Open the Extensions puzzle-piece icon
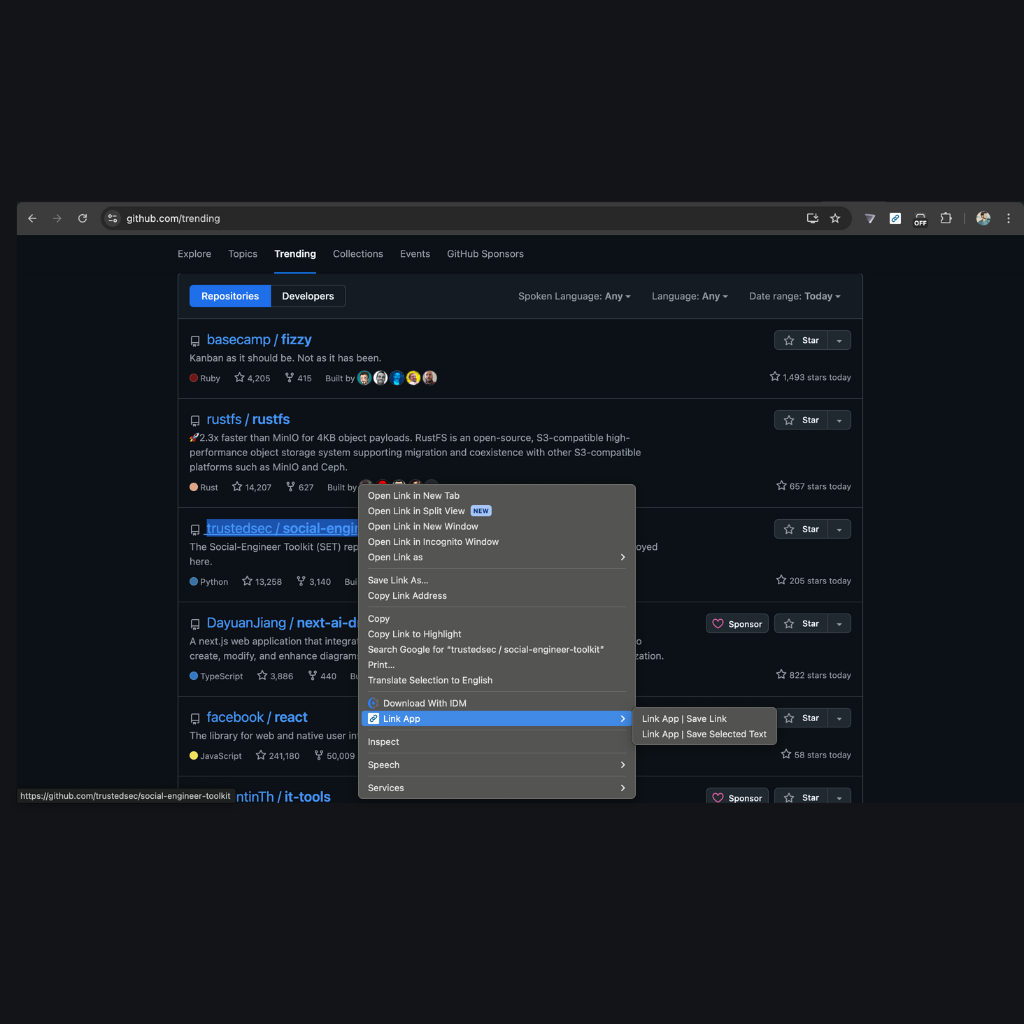 pos(946,218)
